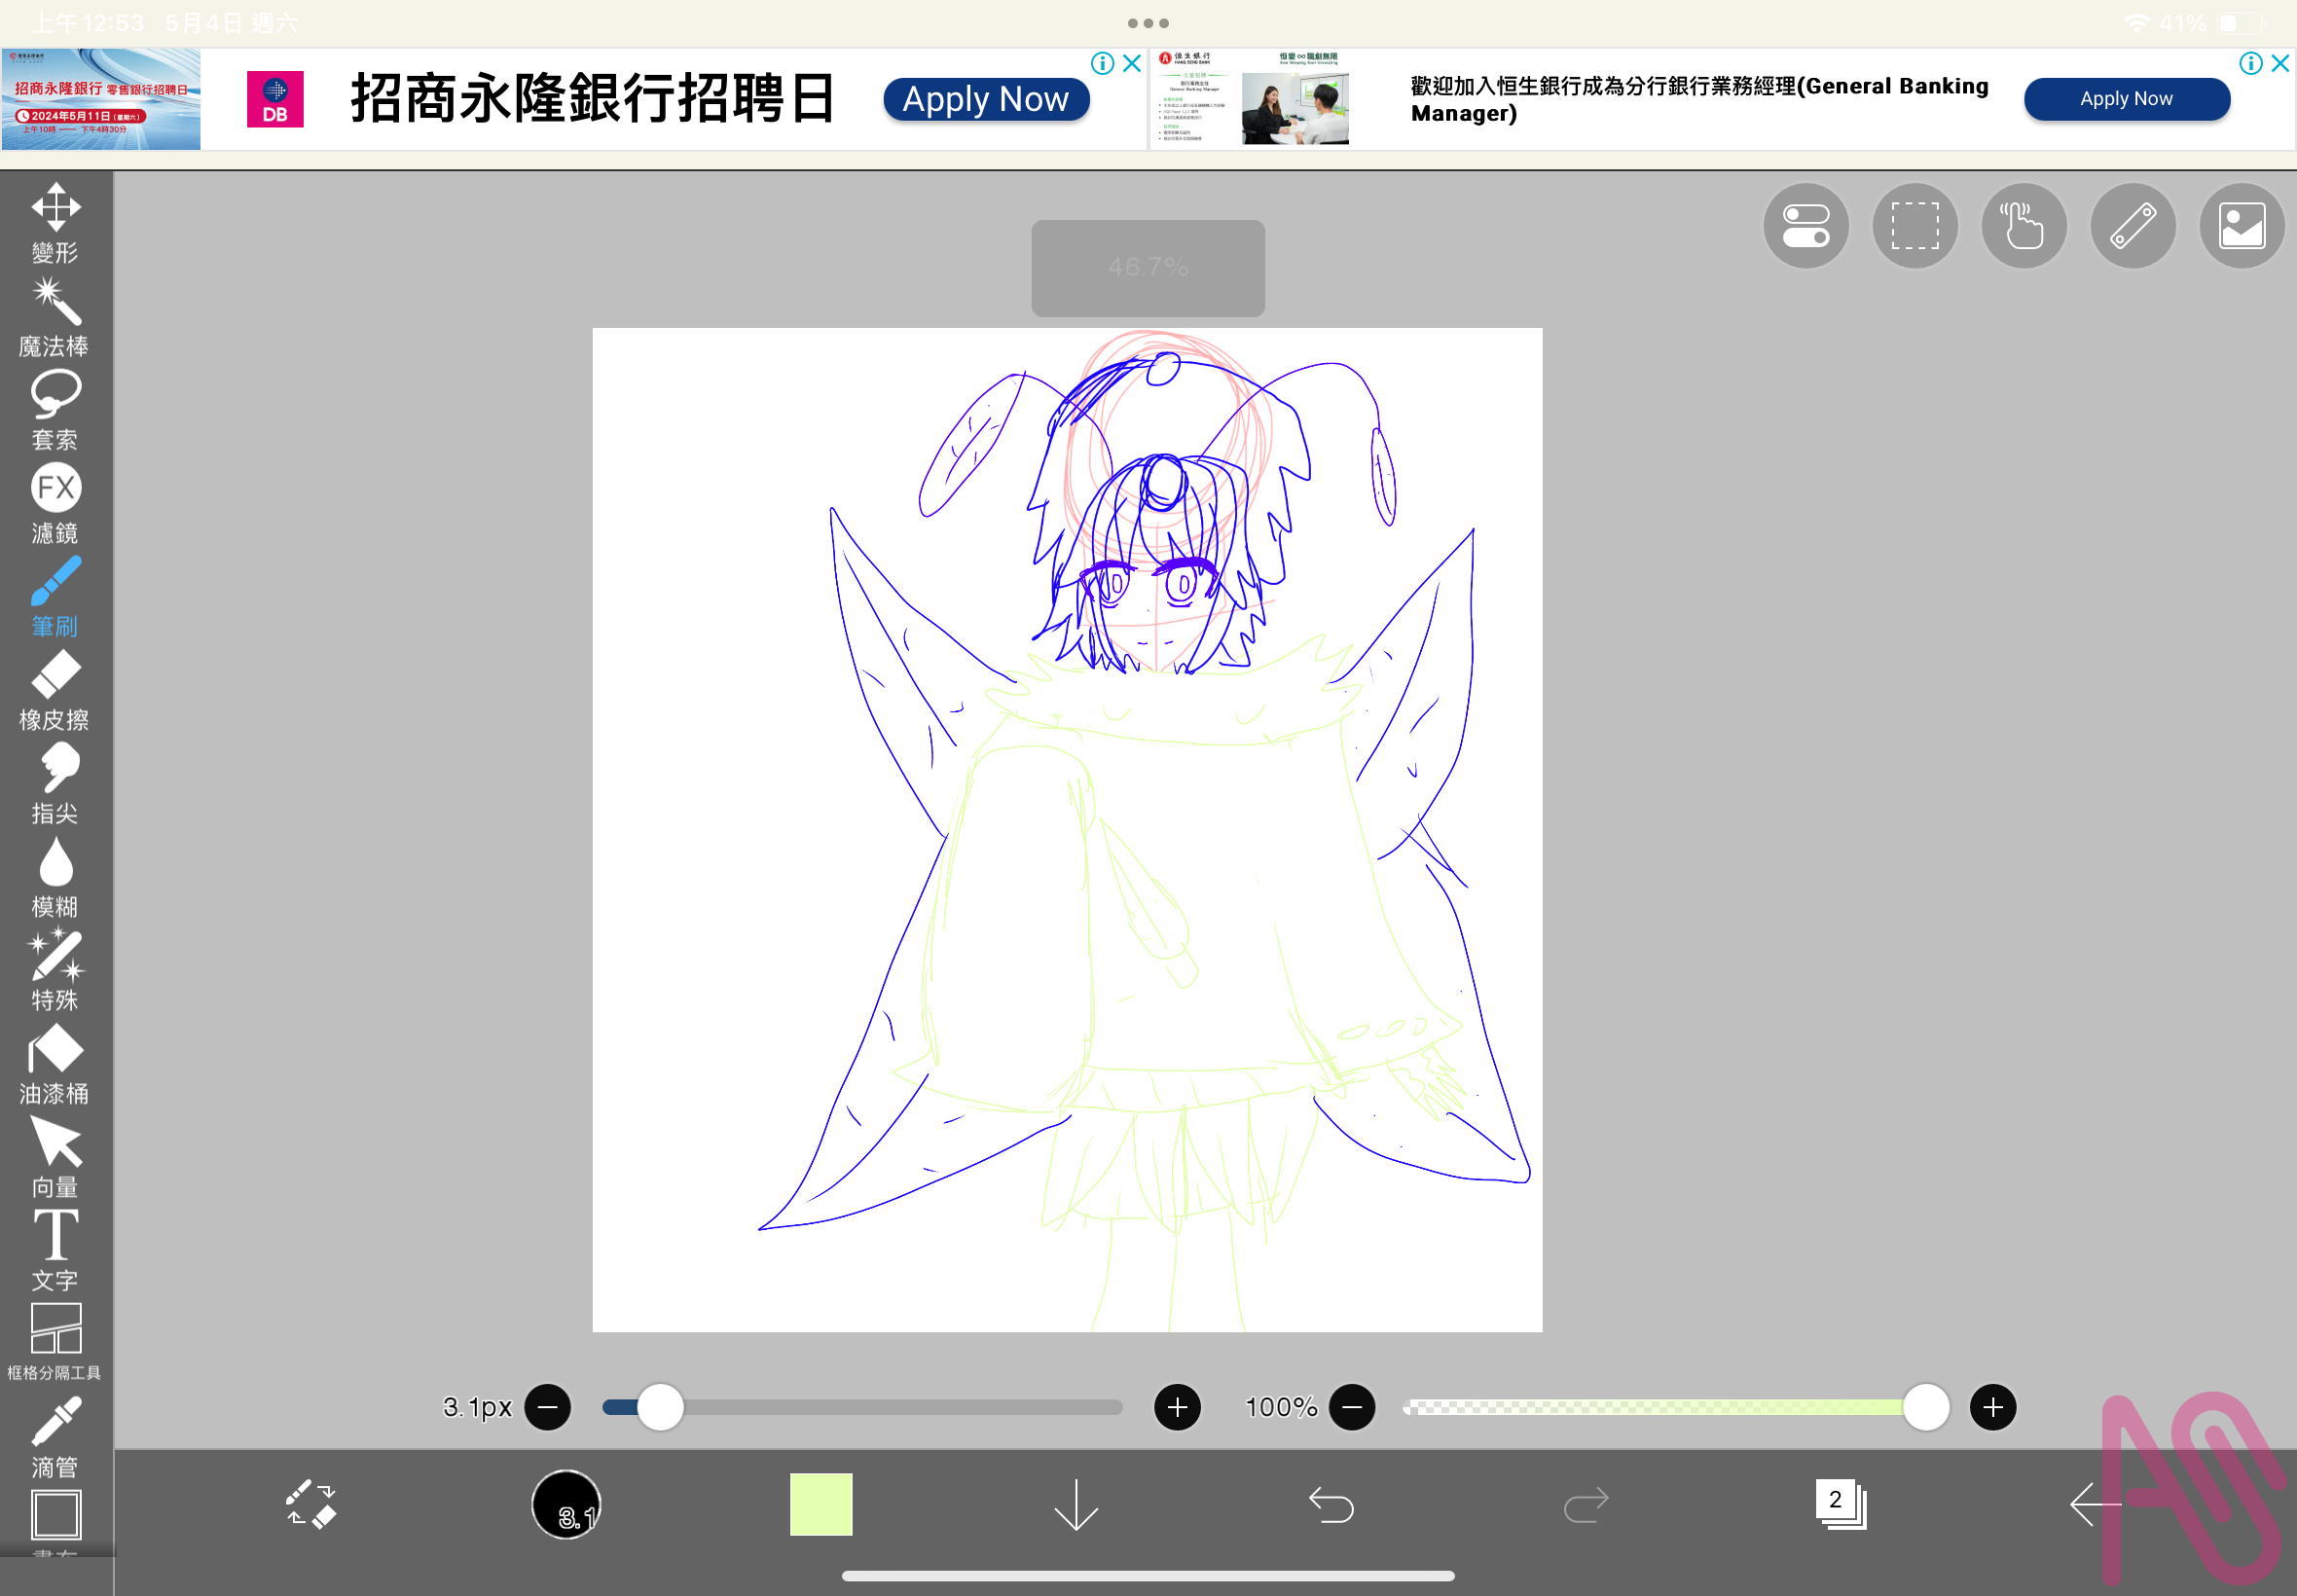The height and width of the screenshot is (1596, 2297).
Task: Select the 筆刷 brush tool
Action: coord(55,592)
